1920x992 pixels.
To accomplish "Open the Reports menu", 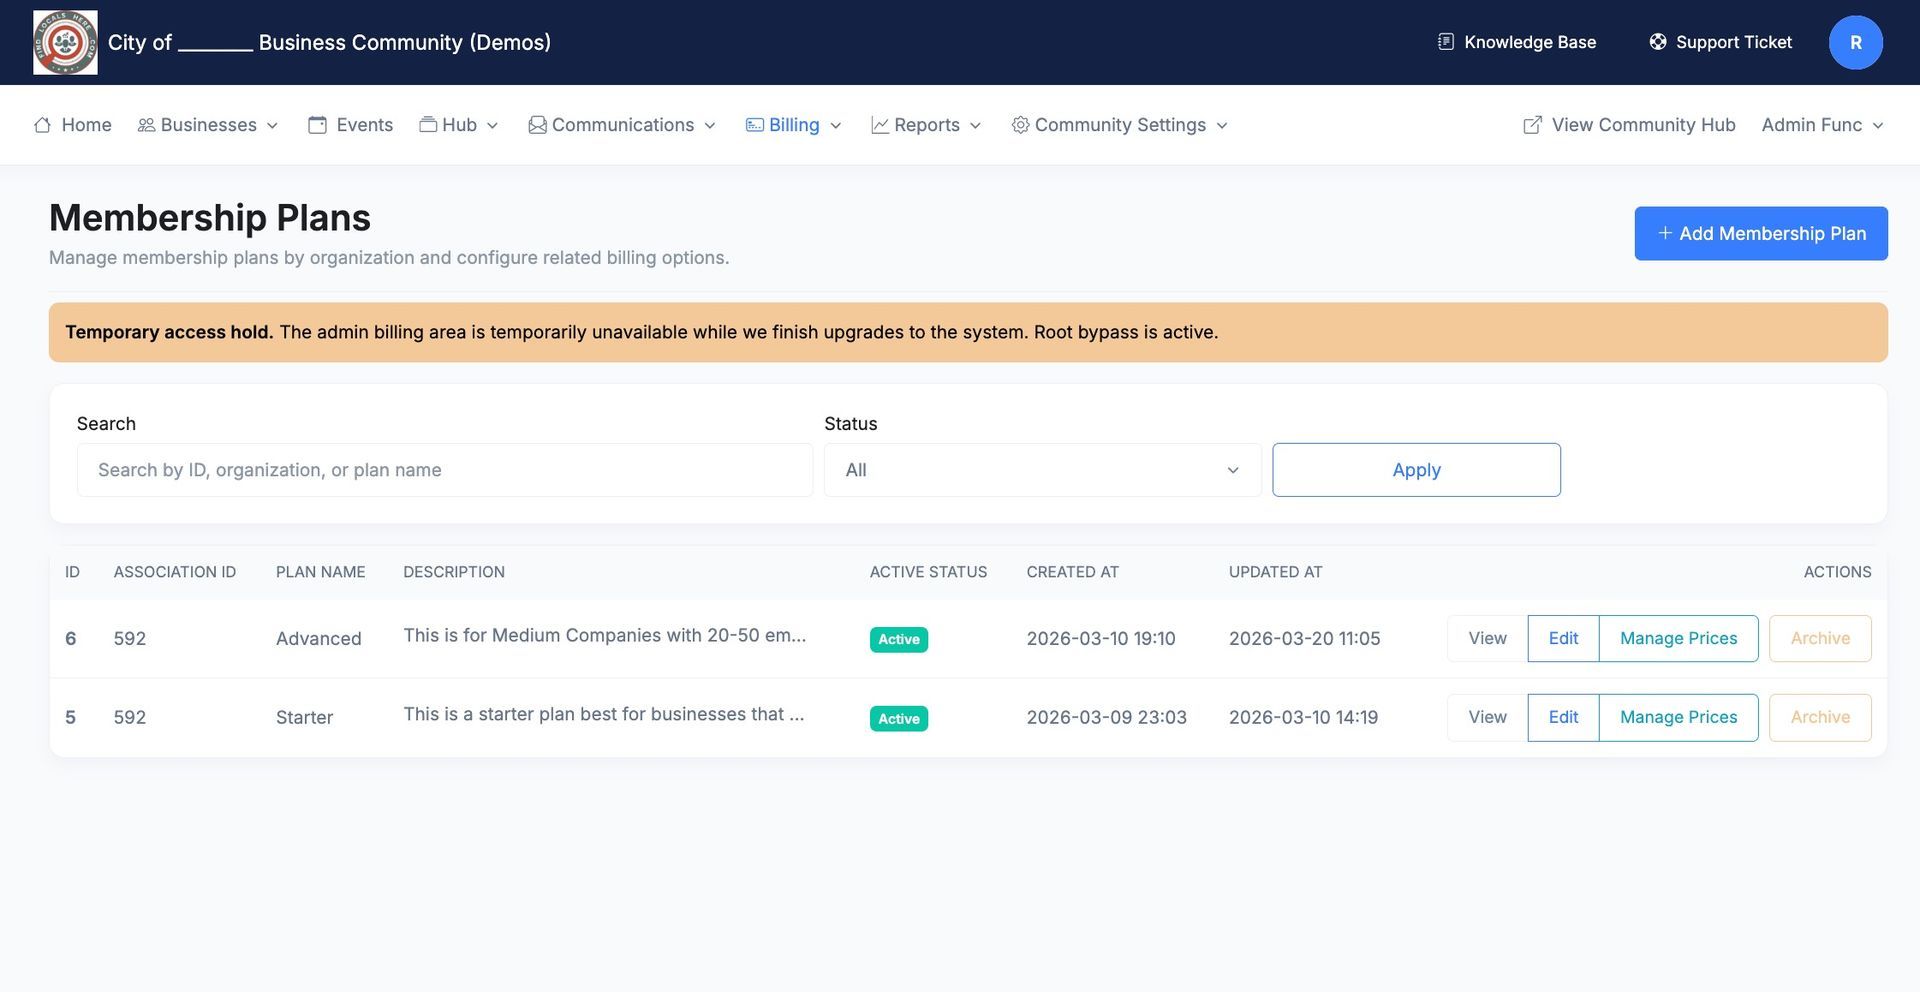I will [x=926, y=125].
